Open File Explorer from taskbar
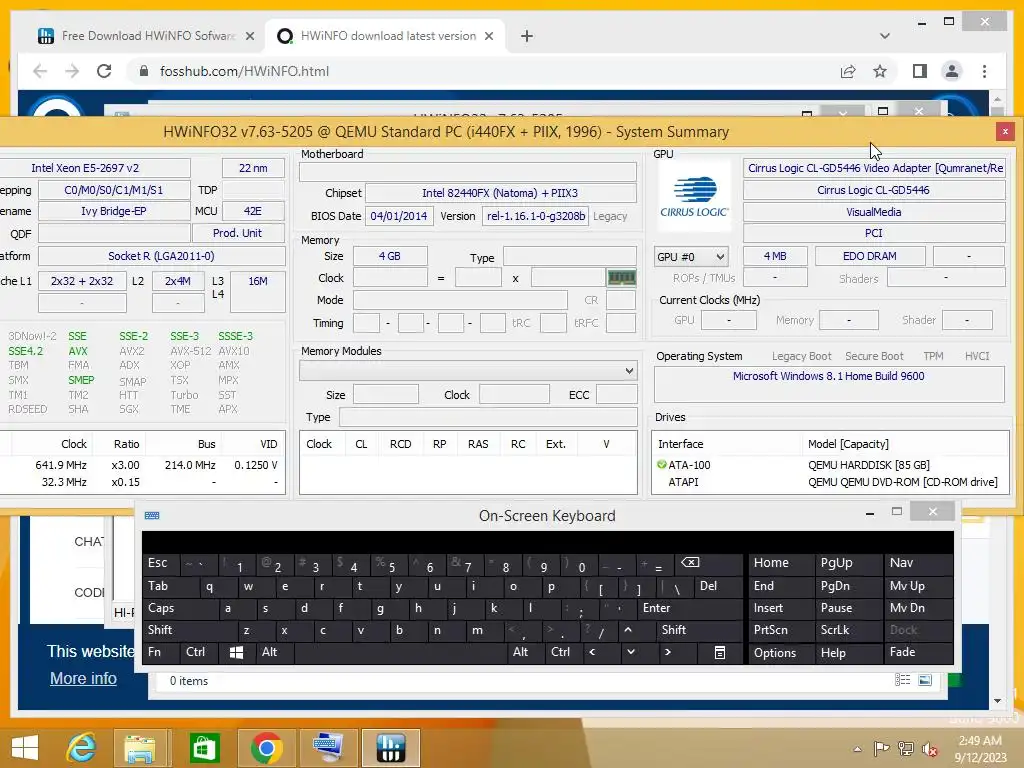1024x768 pixels. (140, 748)
